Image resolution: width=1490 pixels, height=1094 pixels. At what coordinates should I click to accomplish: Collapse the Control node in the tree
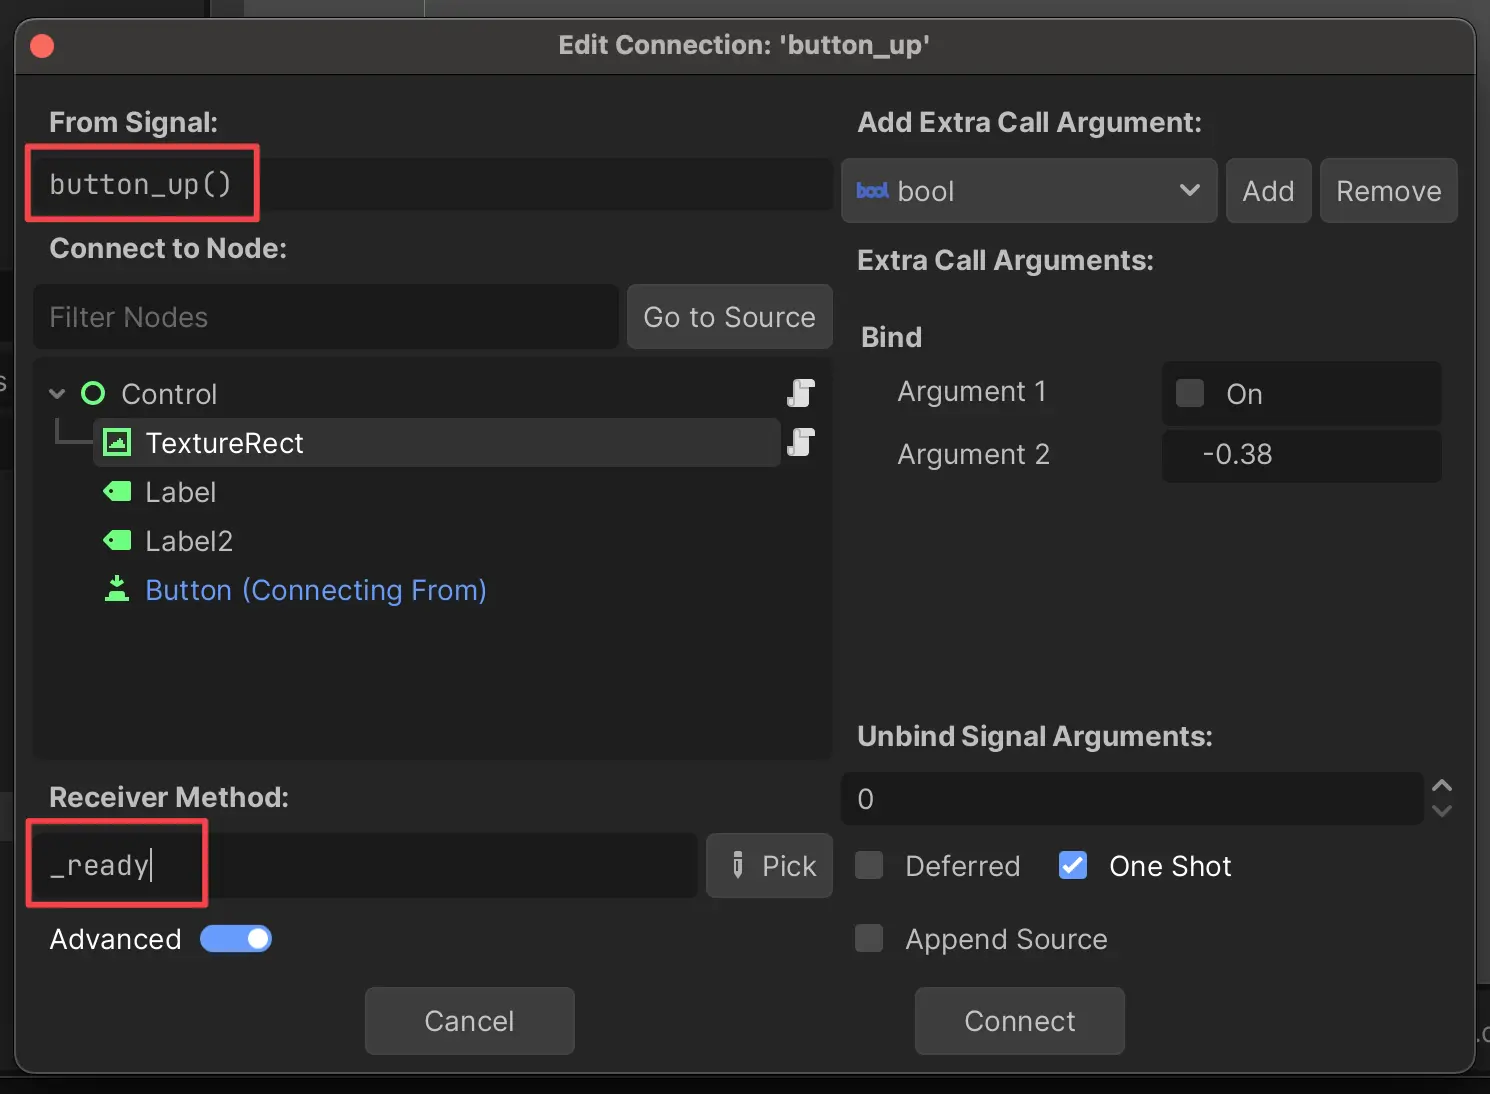pyautogui.click(x=57, y=393)
